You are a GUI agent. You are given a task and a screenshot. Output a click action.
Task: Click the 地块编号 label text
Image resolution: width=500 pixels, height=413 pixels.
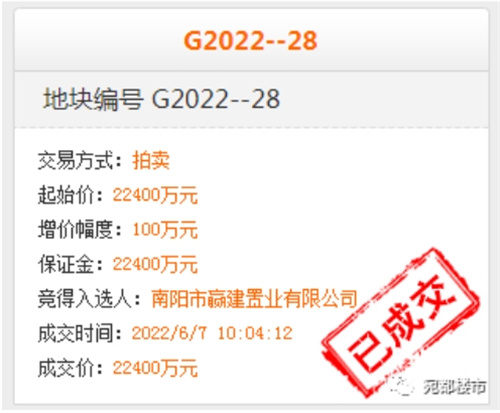pyautogui.click(x=93, y=99)
